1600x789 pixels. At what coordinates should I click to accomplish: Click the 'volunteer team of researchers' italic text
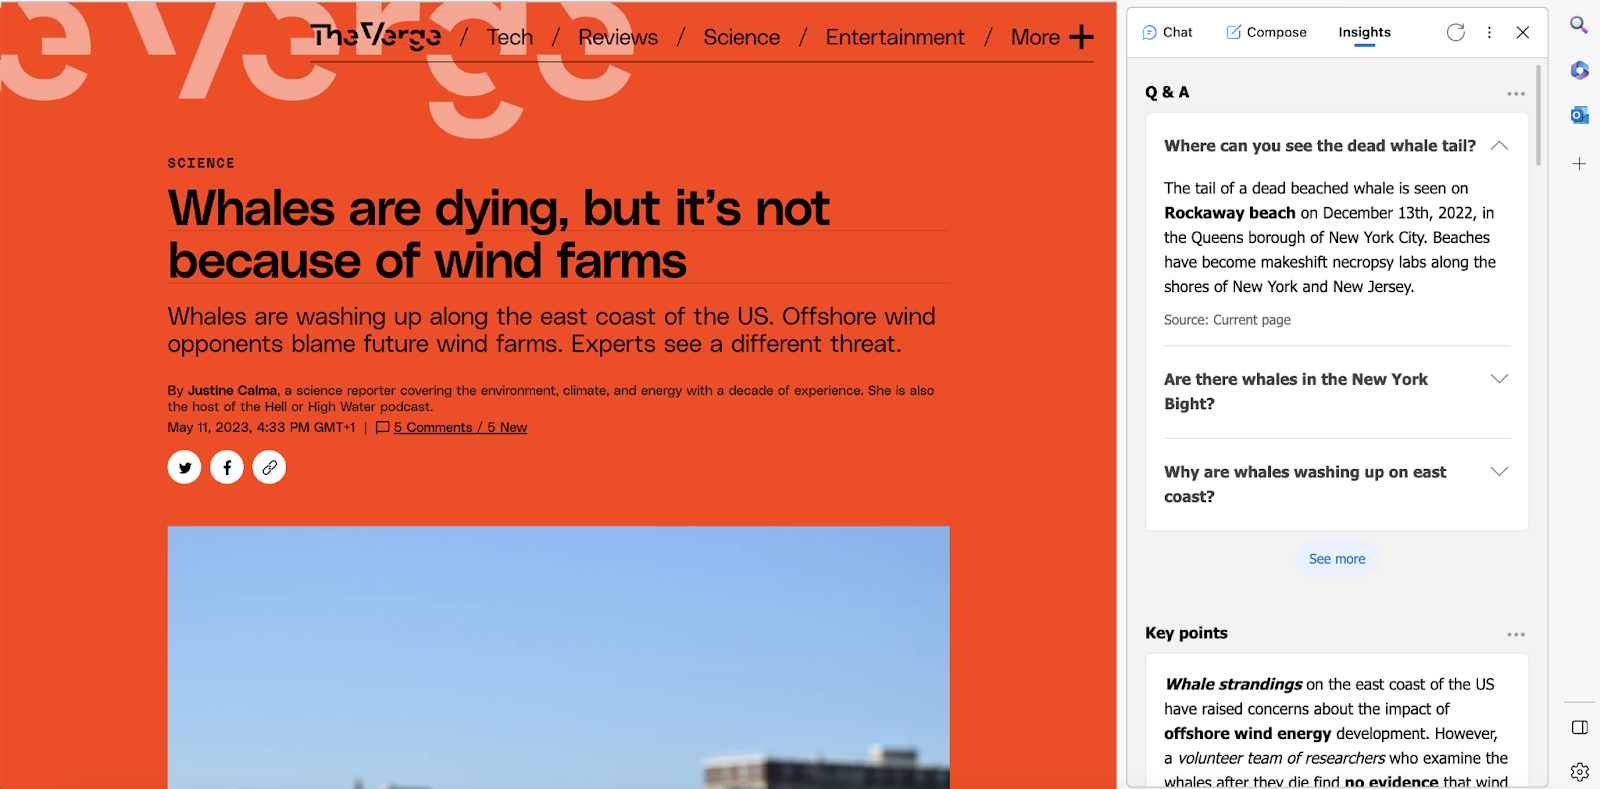pos(1281,758)
